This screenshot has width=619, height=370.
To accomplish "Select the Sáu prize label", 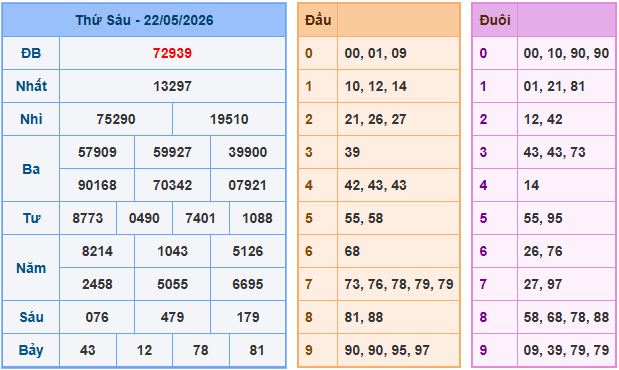I will [x=31, y=317].
